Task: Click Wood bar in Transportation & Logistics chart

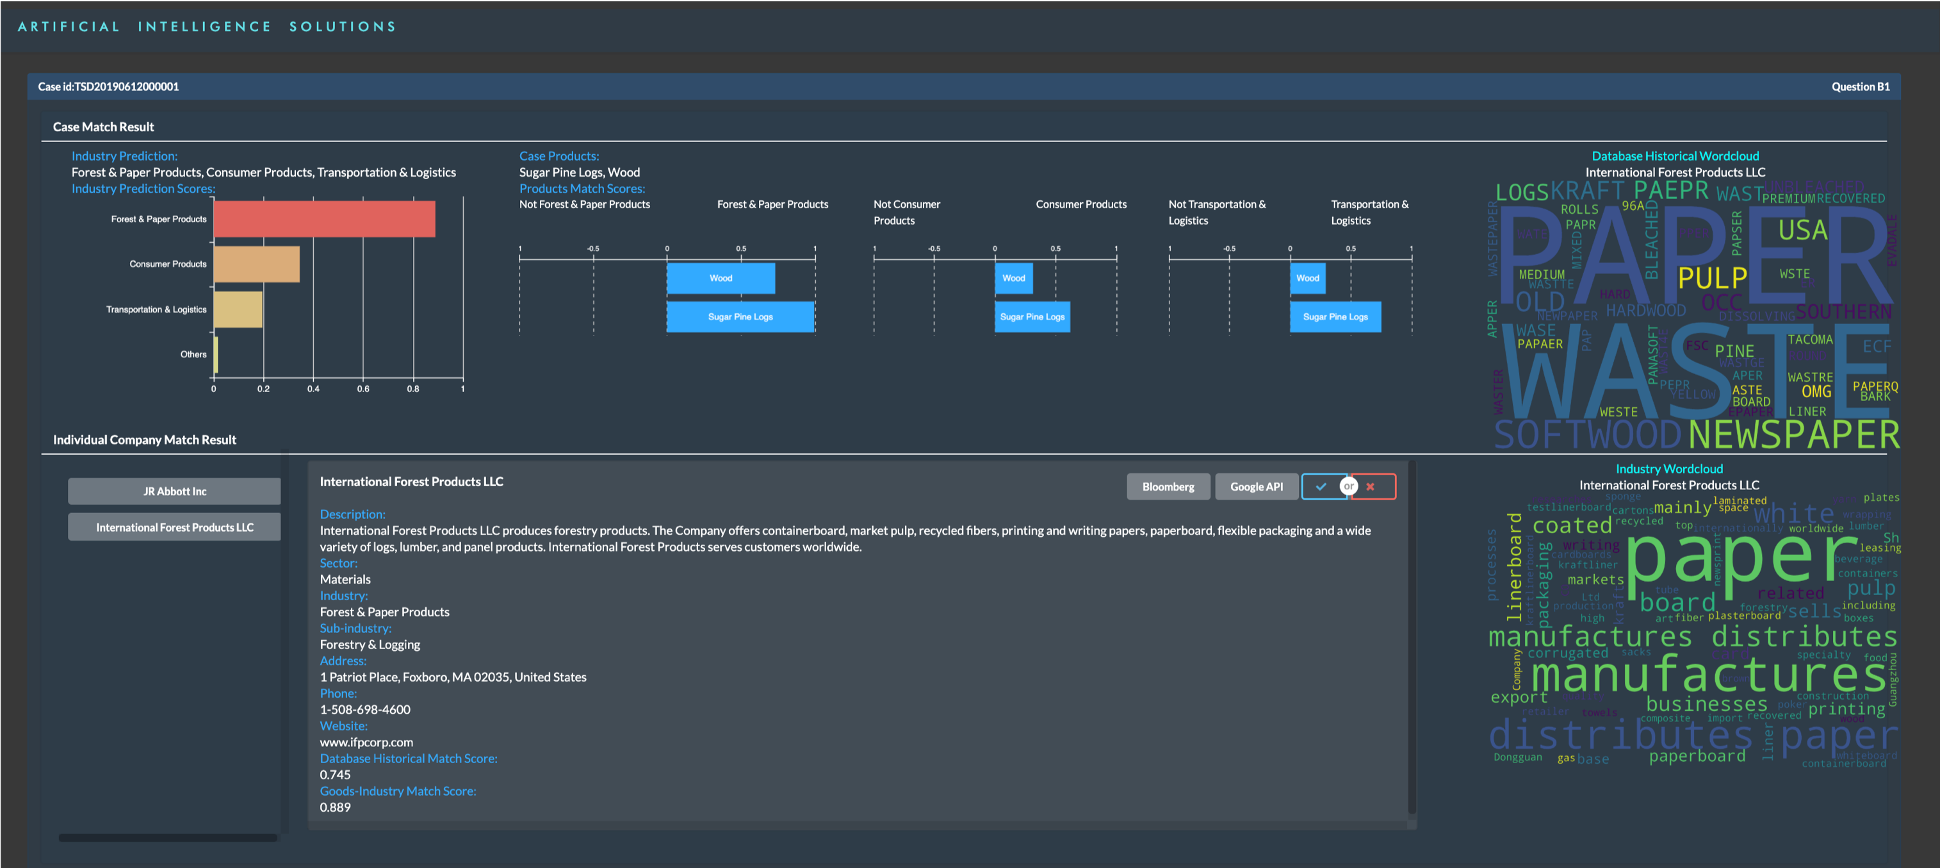Action: pos(1307,278)
